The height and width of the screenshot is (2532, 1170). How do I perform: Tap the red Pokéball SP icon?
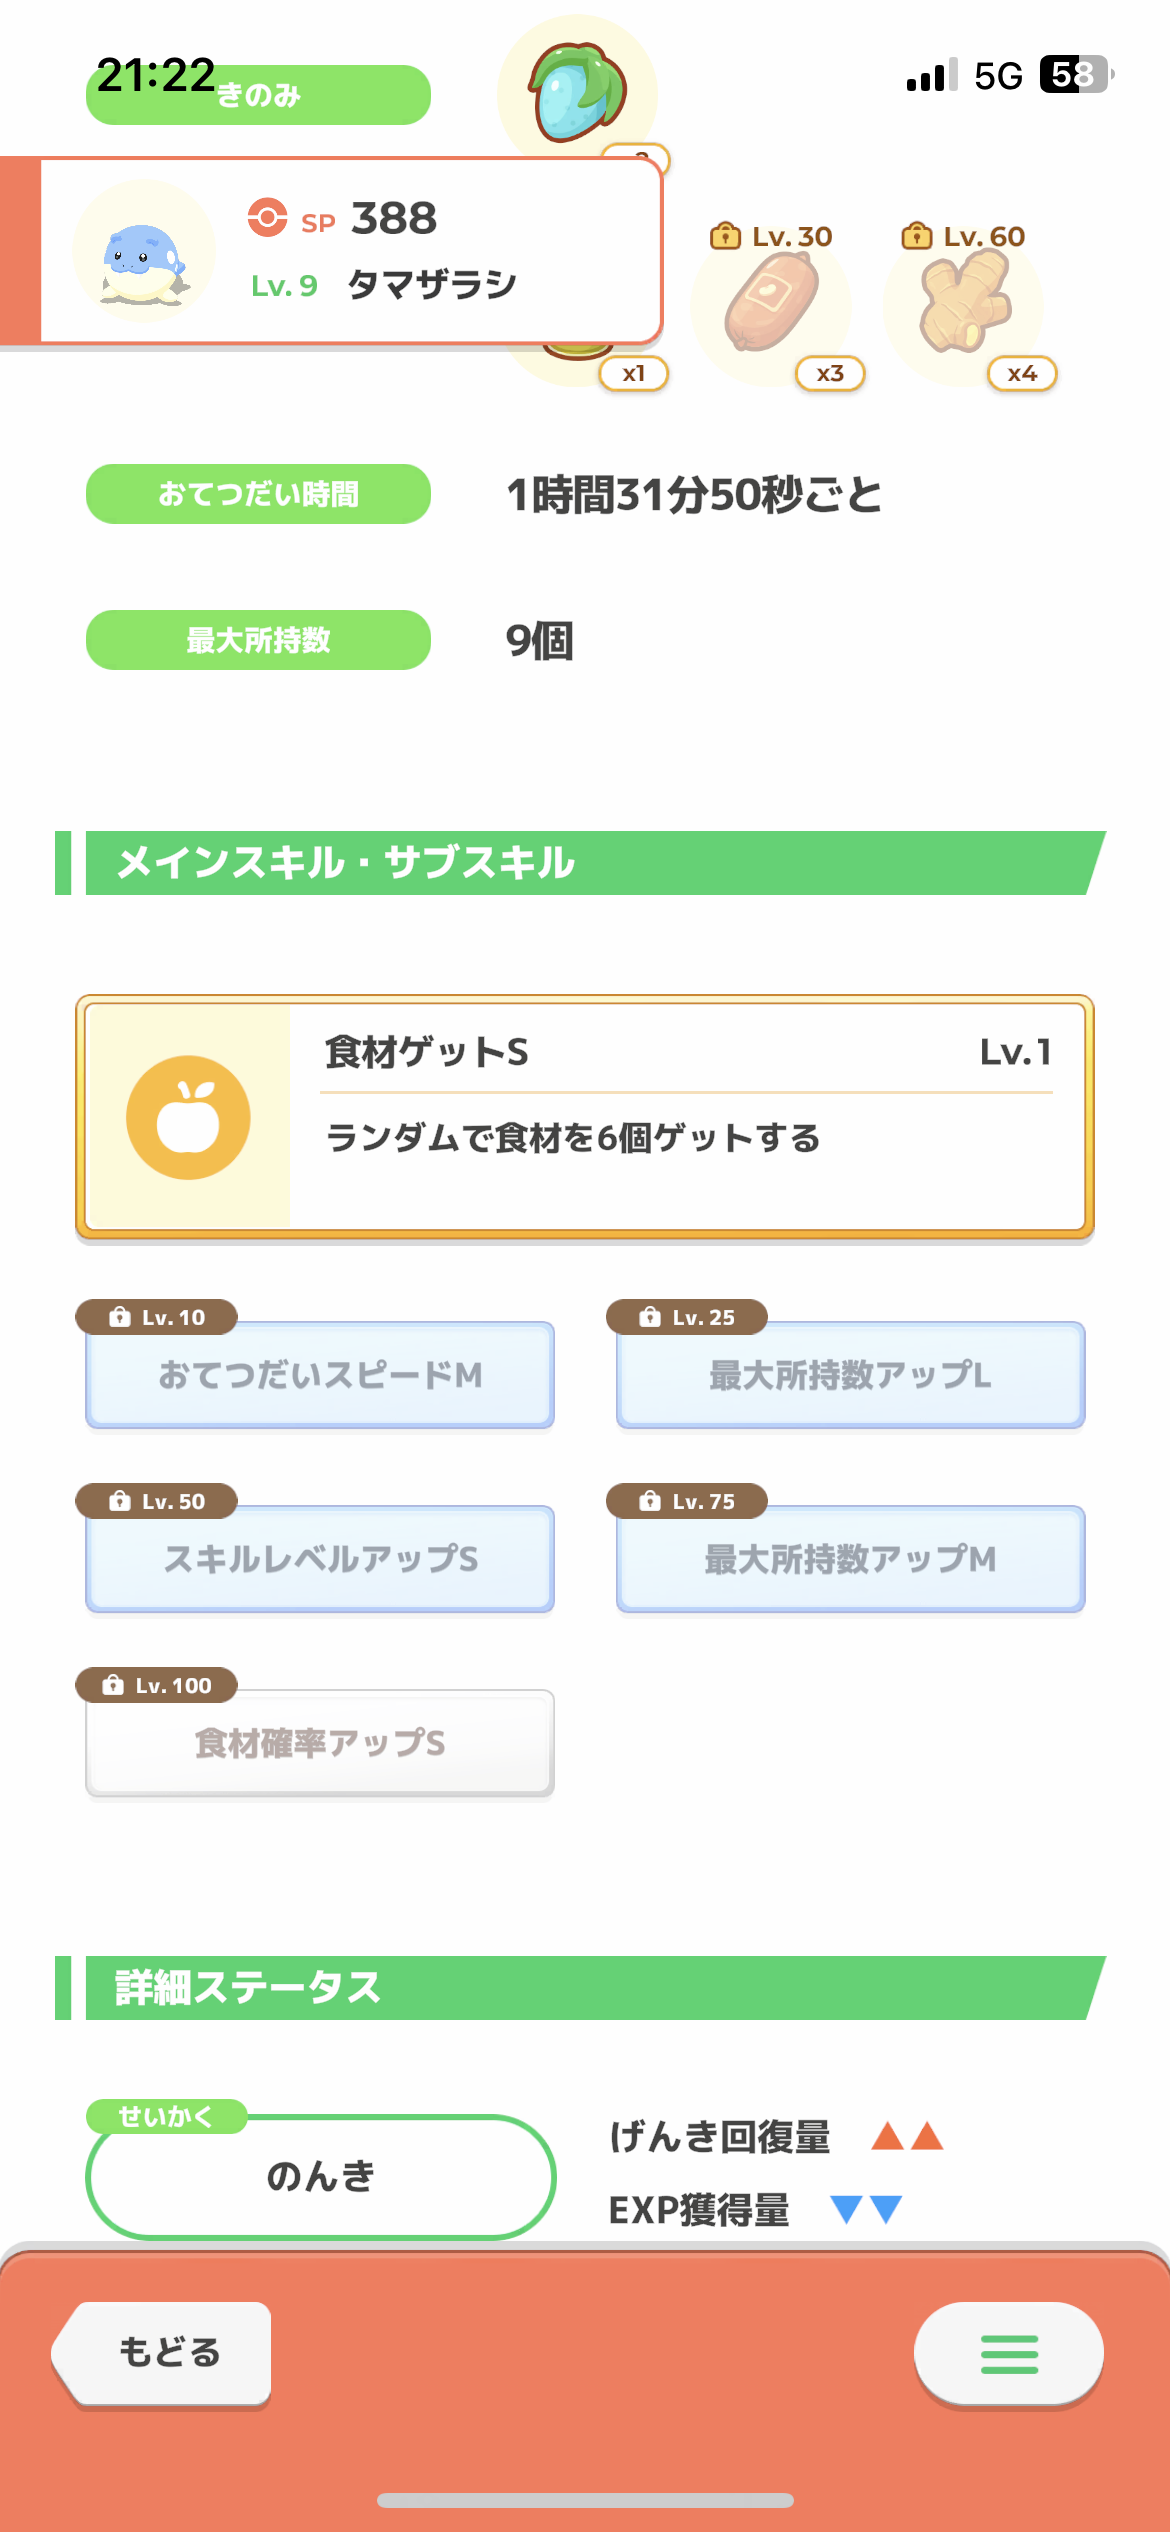click(x=267, y=217)
